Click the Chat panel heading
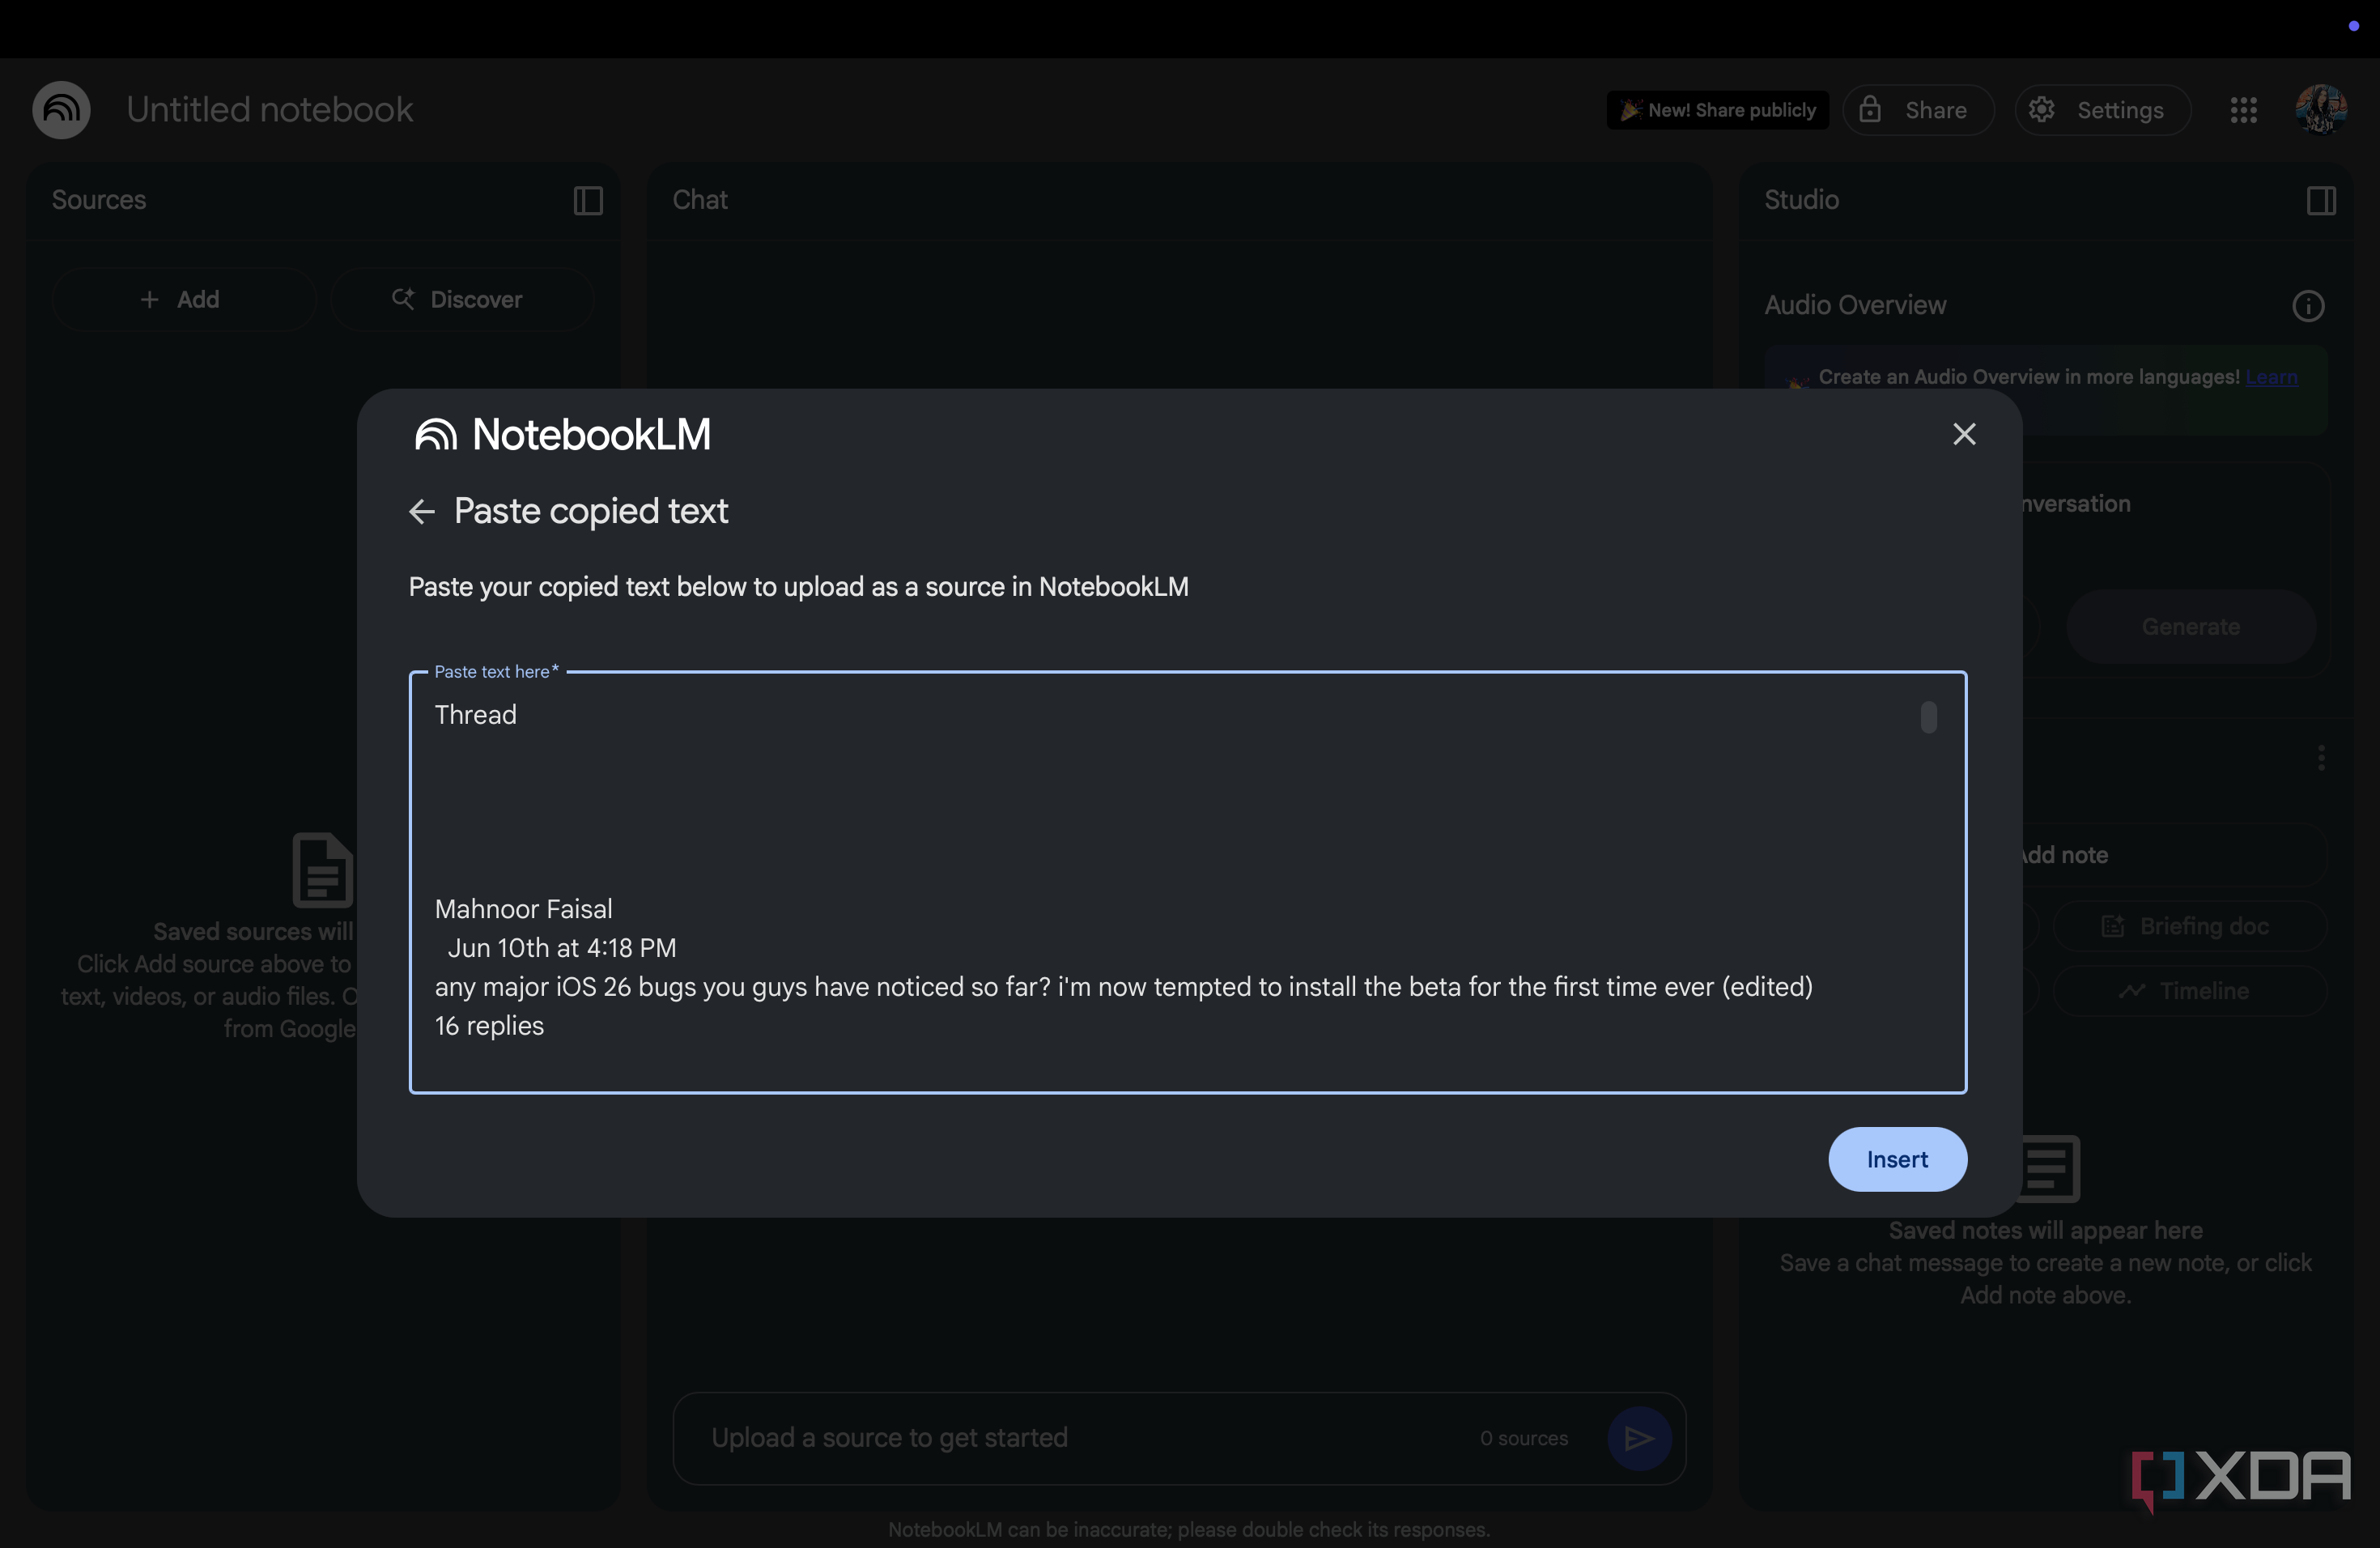2380x1548 pixels. pos(700,200)
